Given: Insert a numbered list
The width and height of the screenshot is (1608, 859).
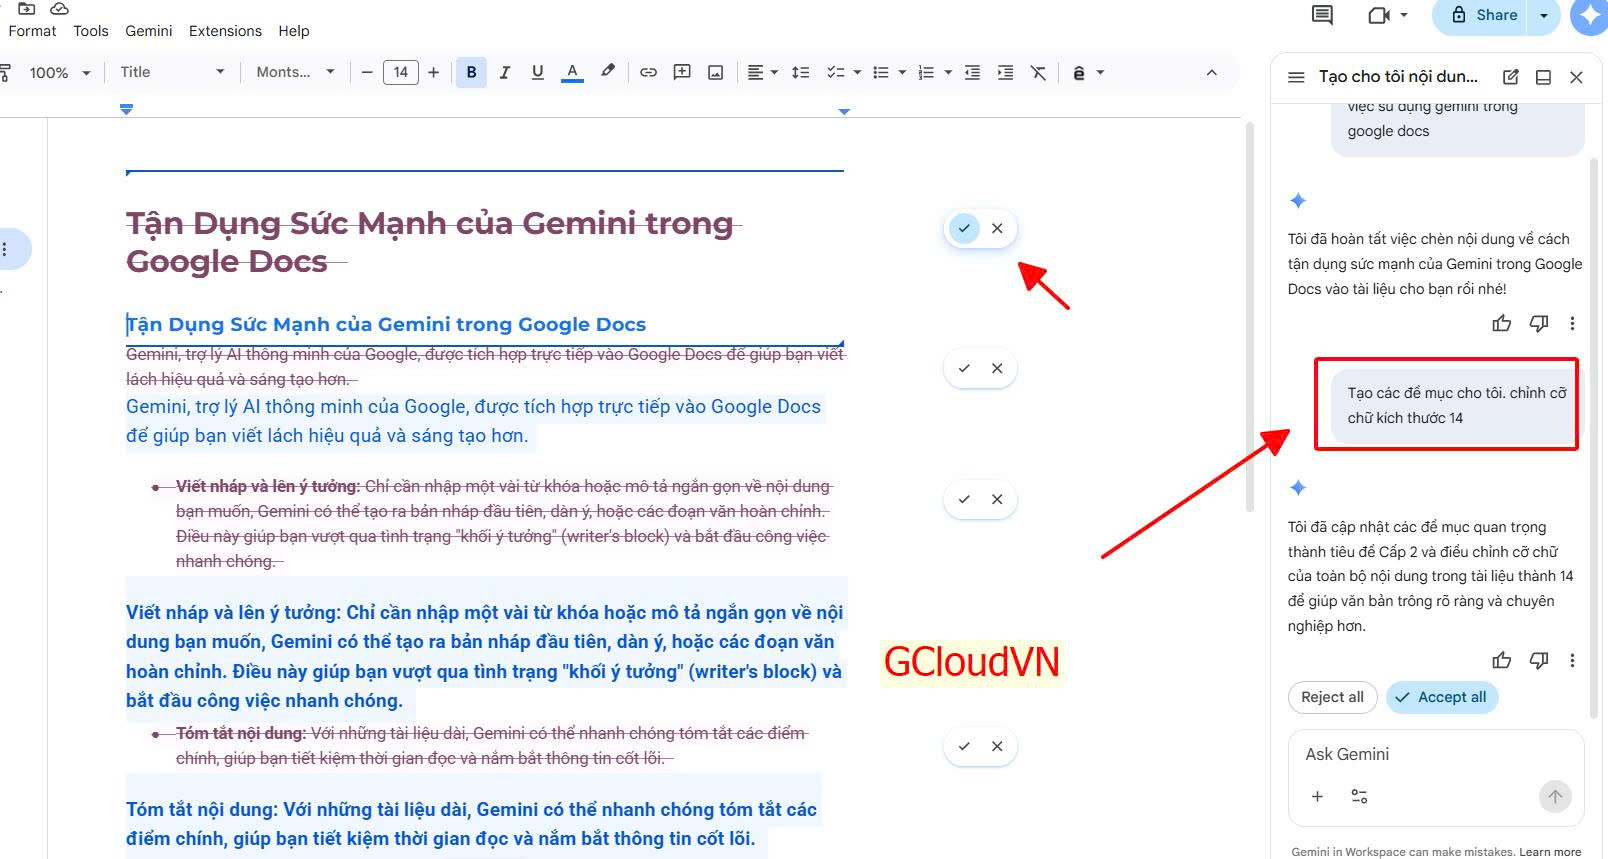Looking at the screenshot, I should (x=926, y=72).
